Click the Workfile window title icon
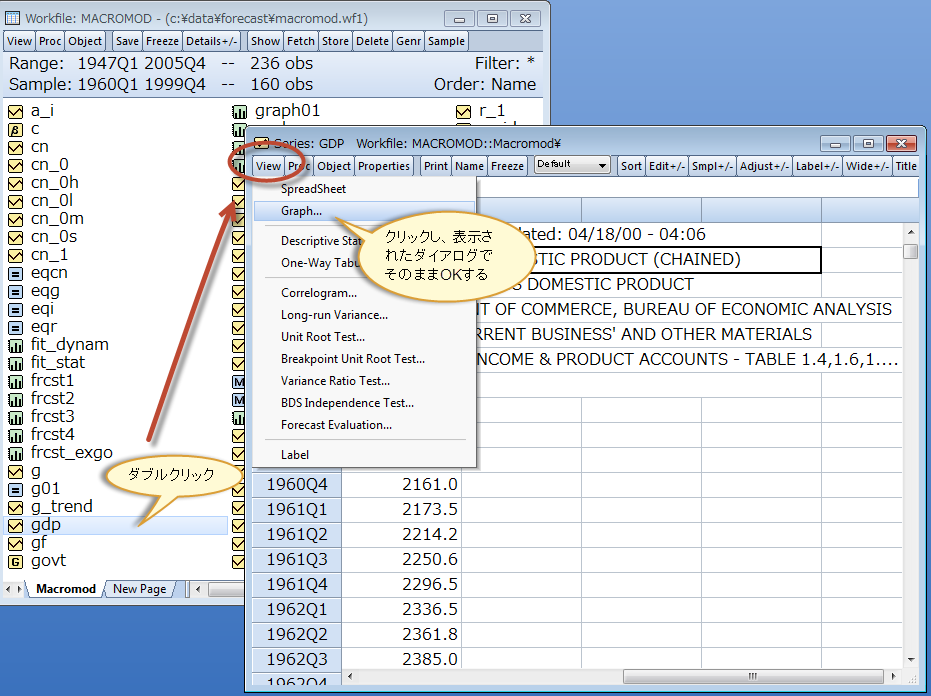Screen dimensions: 931x696 [12, 18]
